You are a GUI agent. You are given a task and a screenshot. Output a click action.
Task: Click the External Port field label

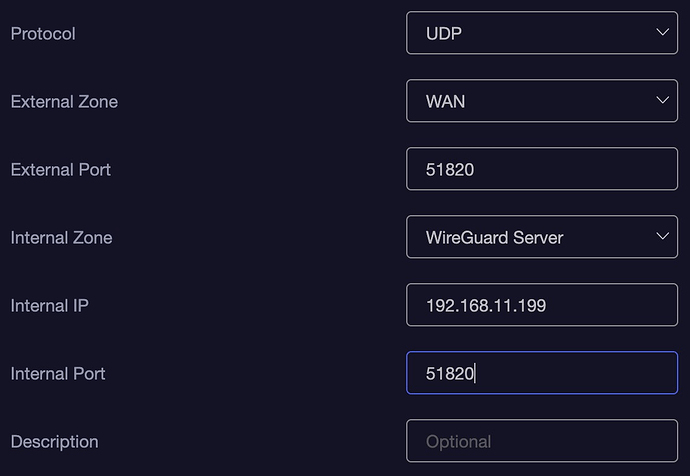pos(60,170)
